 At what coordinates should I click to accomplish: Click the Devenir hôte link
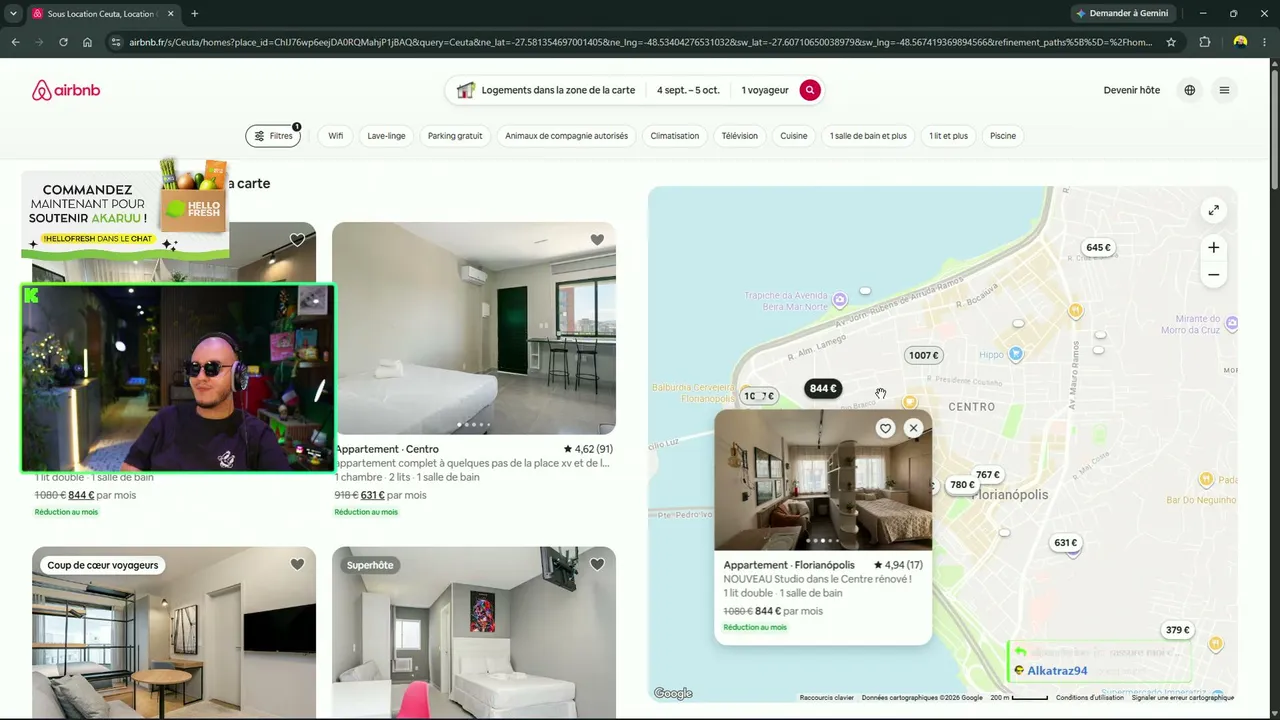point(1132,90)
